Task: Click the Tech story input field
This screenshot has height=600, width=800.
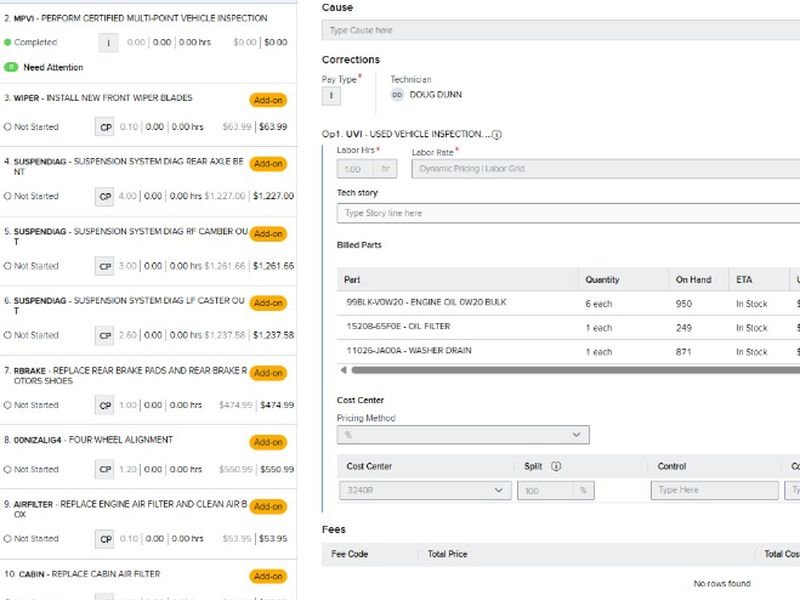Action: pos(568,213)
